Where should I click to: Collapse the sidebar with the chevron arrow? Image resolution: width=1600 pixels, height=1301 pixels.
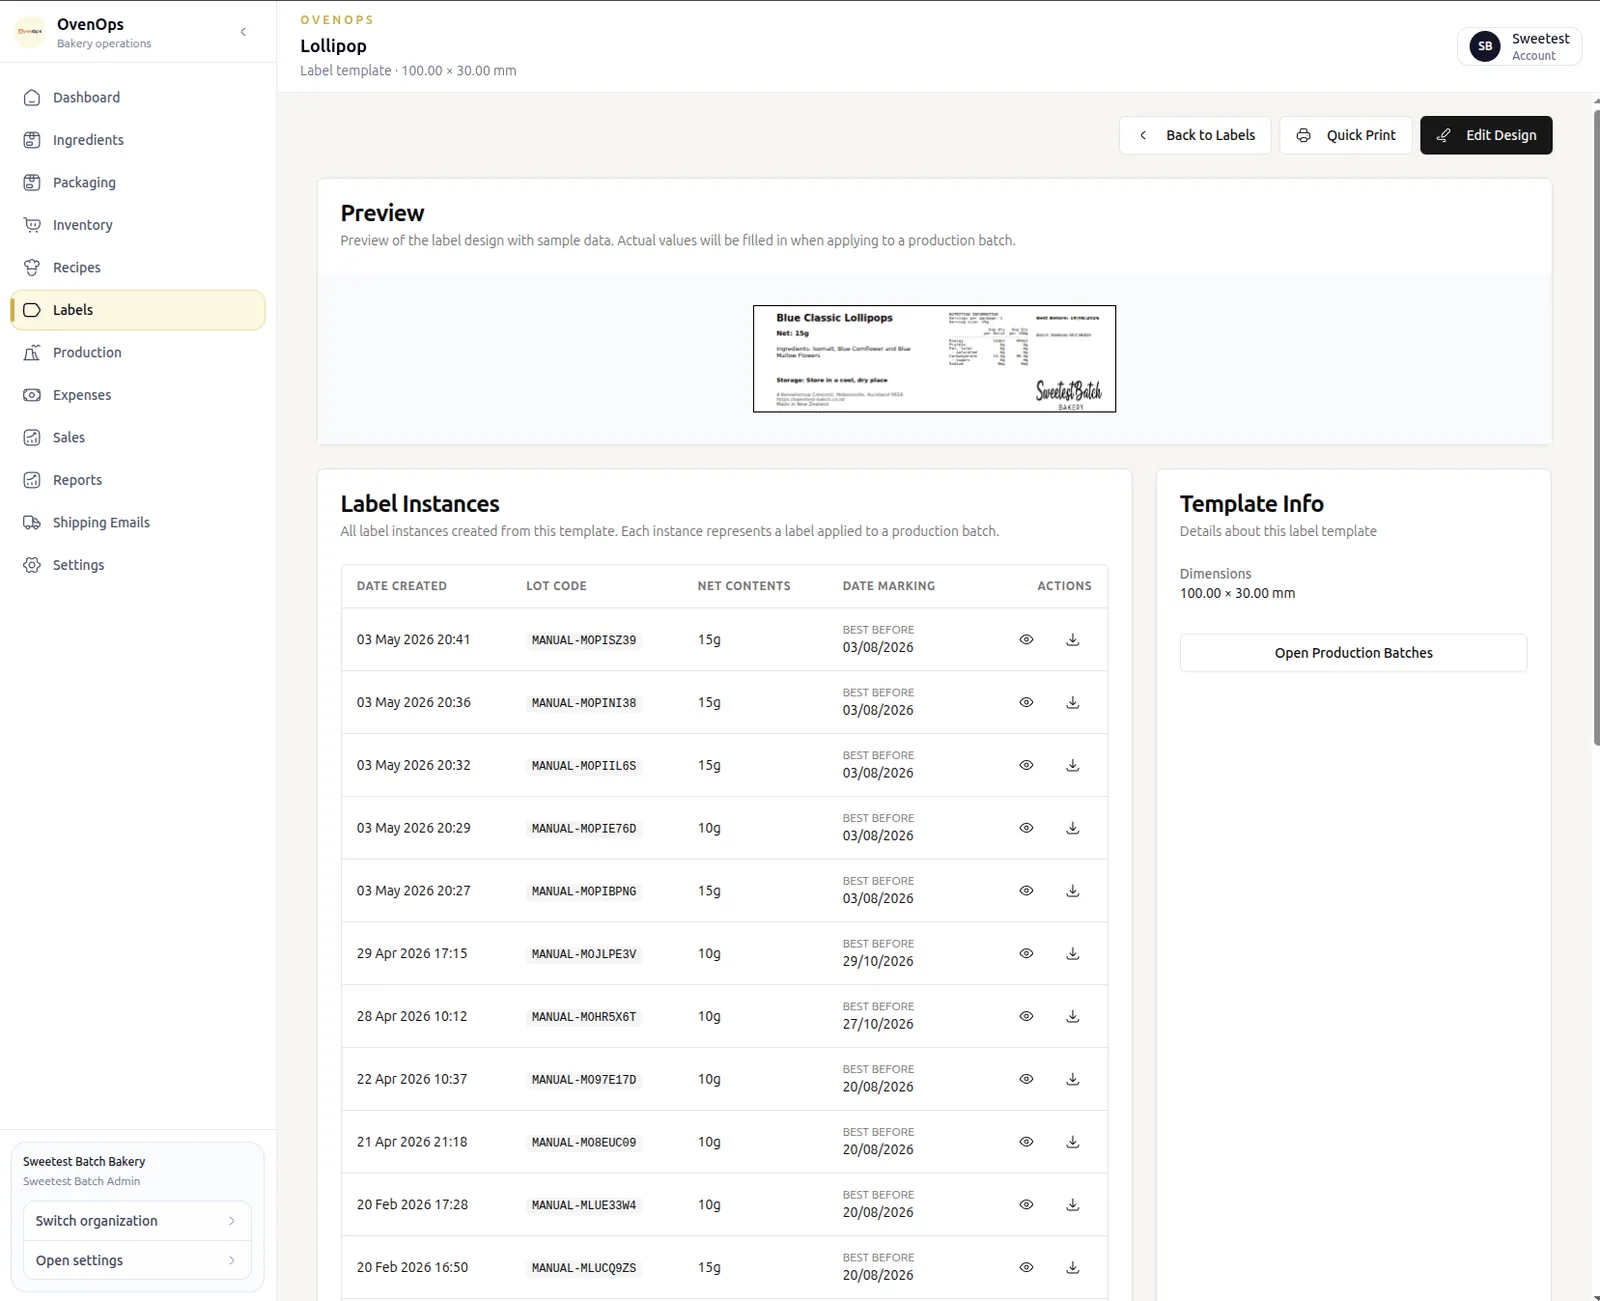[x=243, y=32]
